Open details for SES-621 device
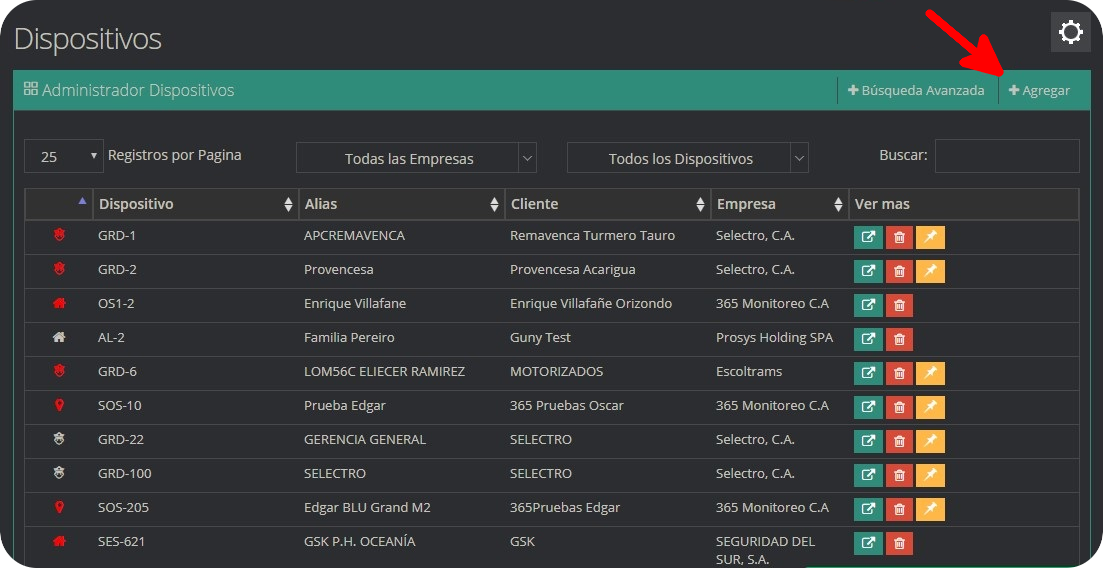The image size is (1103, 568). (x=868, y=543)
